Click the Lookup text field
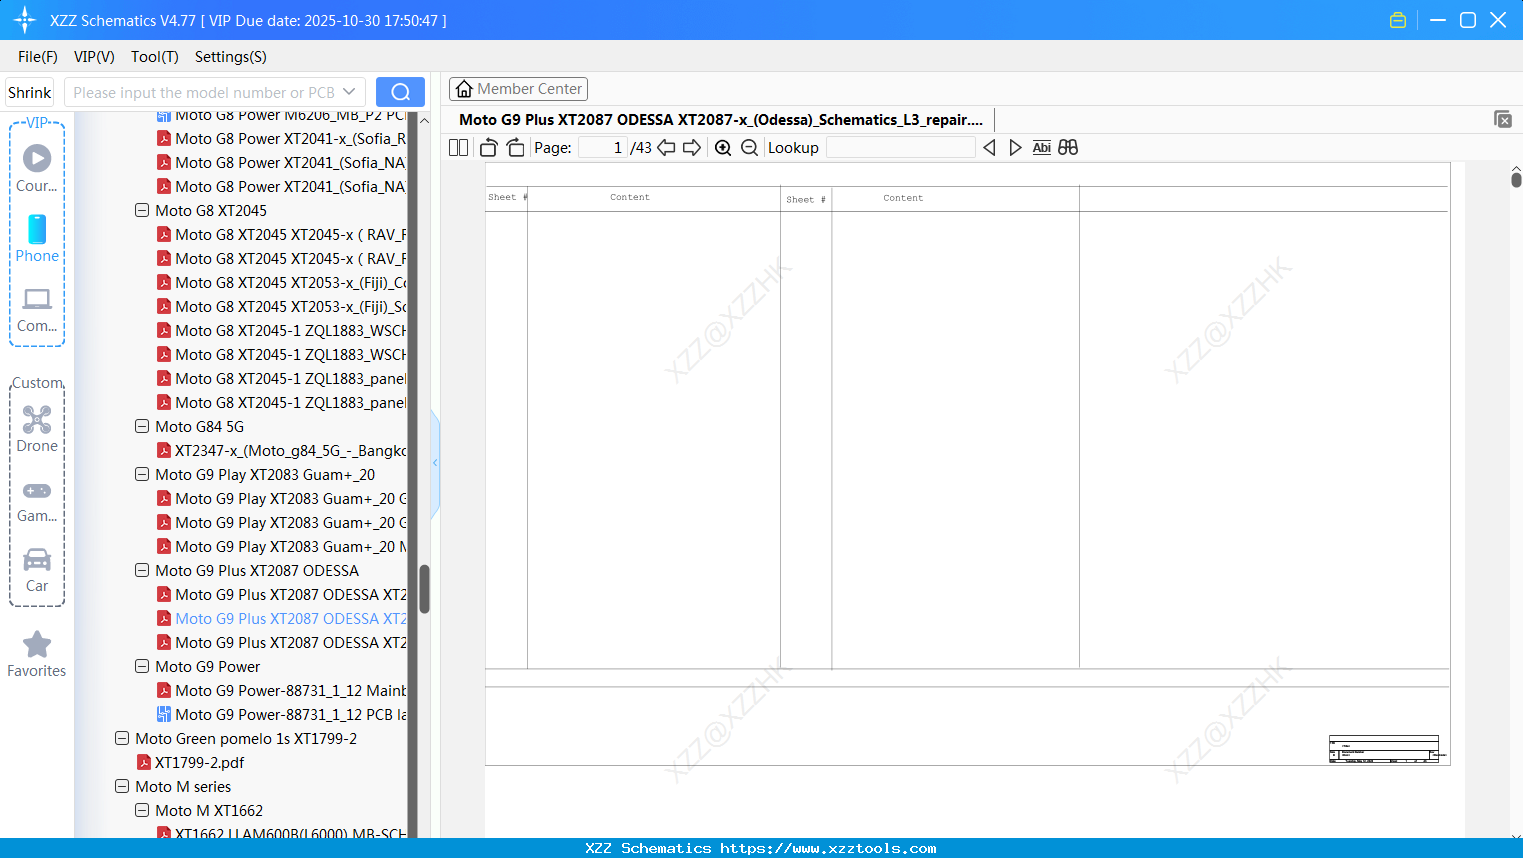This screenshot has height=858, width=1523. tap(900, 148)
